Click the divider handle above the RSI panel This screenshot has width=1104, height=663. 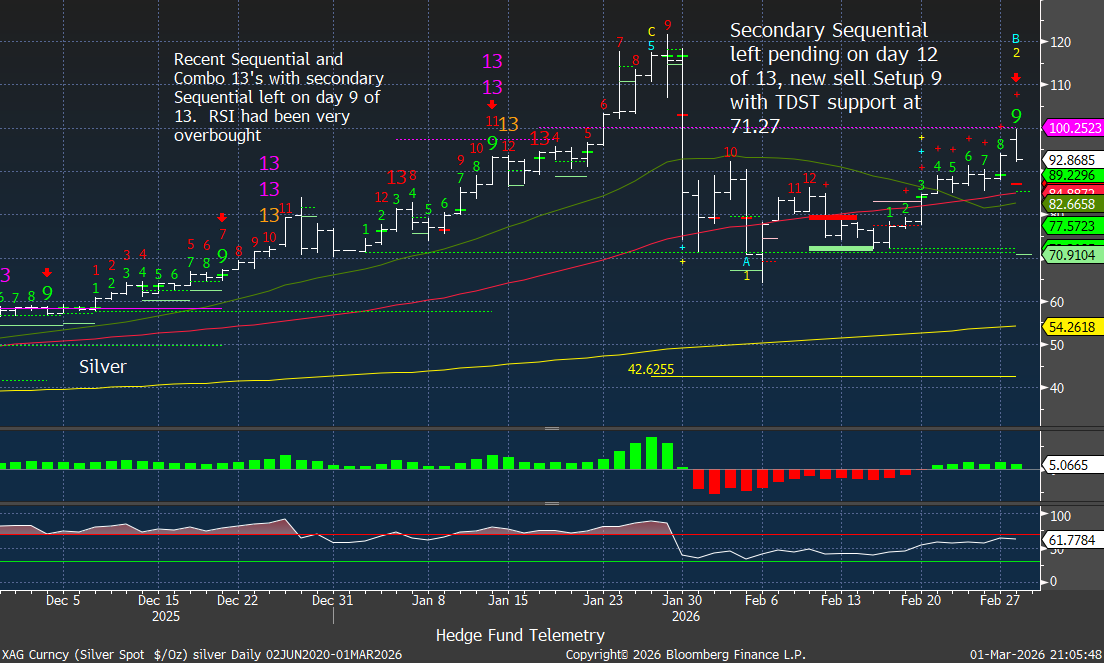(x=551, y=504)
